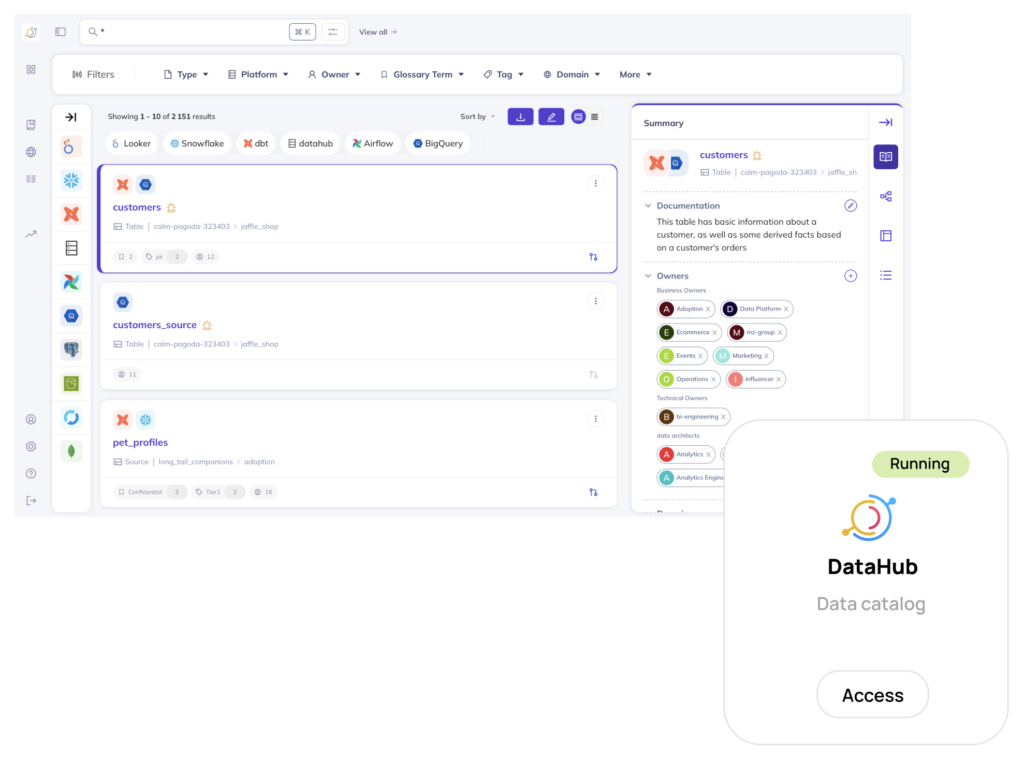
Task: Open the Owner filter dropdown
Action: click(x=334, y=74)
